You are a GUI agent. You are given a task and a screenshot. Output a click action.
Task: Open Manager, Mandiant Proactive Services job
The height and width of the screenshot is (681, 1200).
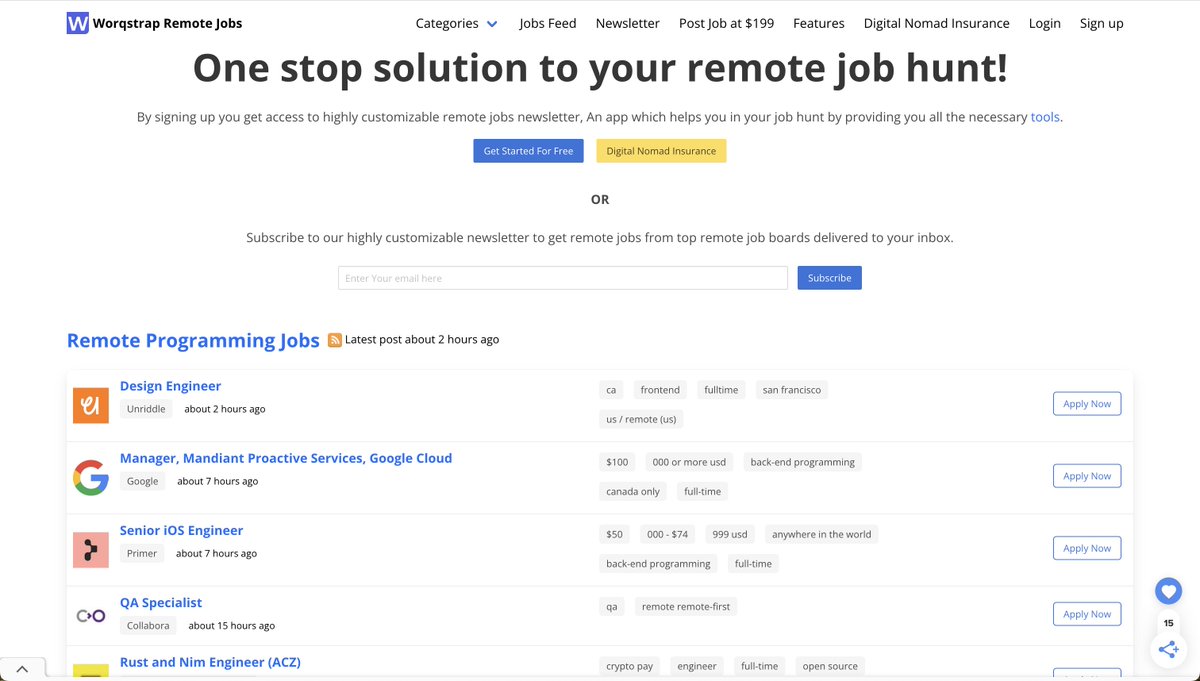286,458
